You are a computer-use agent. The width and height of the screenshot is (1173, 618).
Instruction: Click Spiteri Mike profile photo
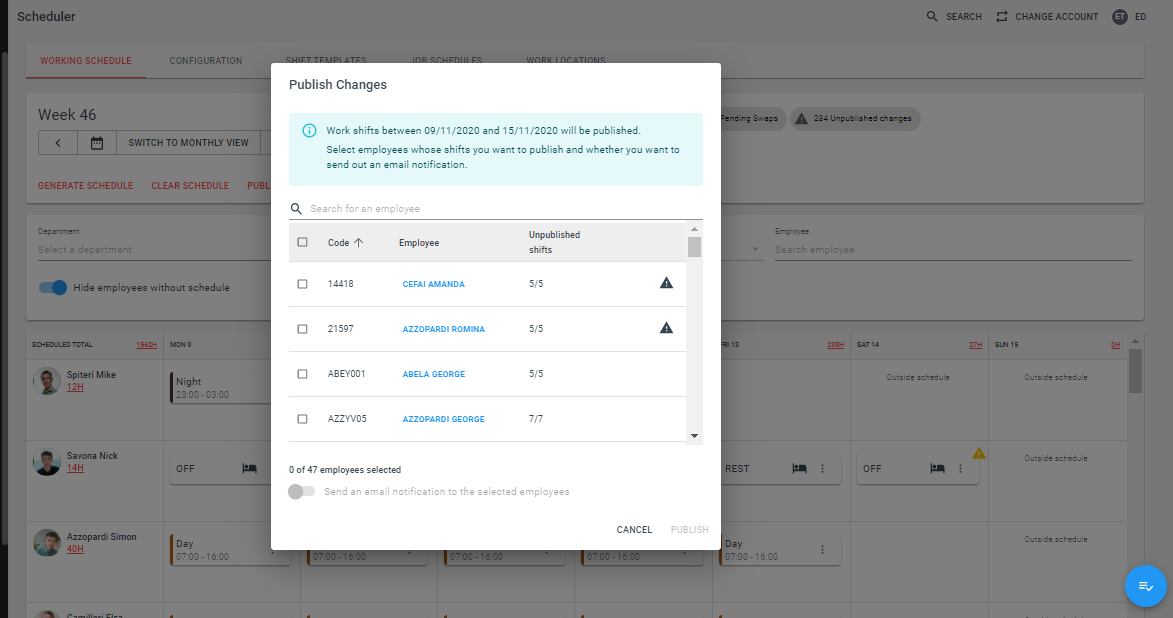point(46,381)
